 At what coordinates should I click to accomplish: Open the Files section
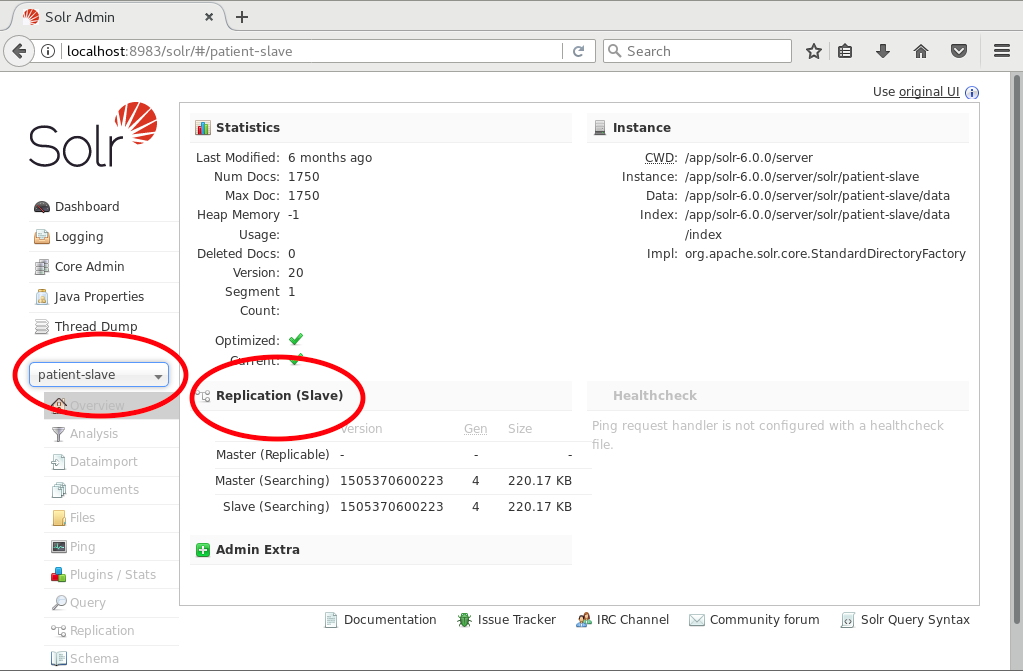[x=82, y=518]
